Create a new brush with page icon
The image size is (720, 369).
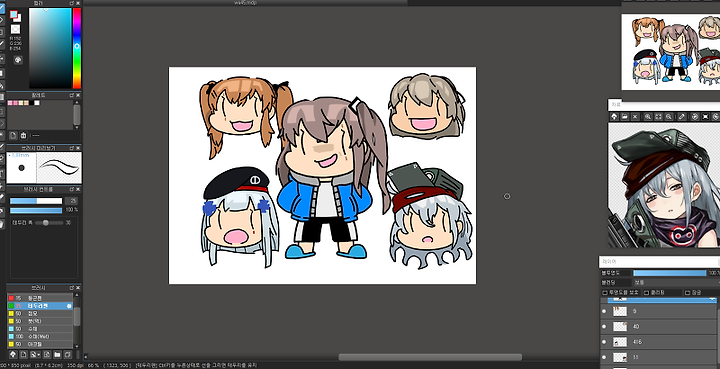point(23,354)
